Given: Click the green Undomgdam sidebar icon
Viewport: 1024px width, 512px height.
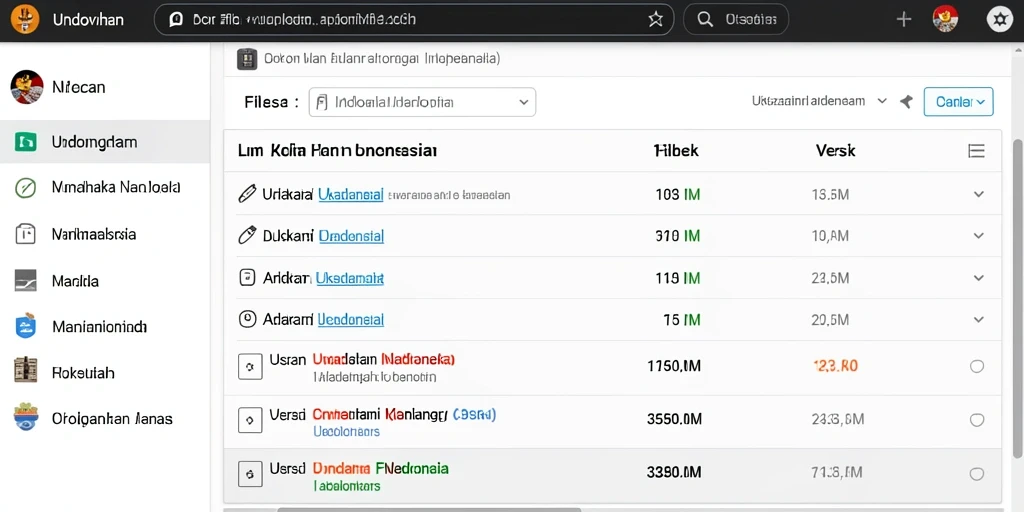Looking at the screenshot, I should 25,141.
